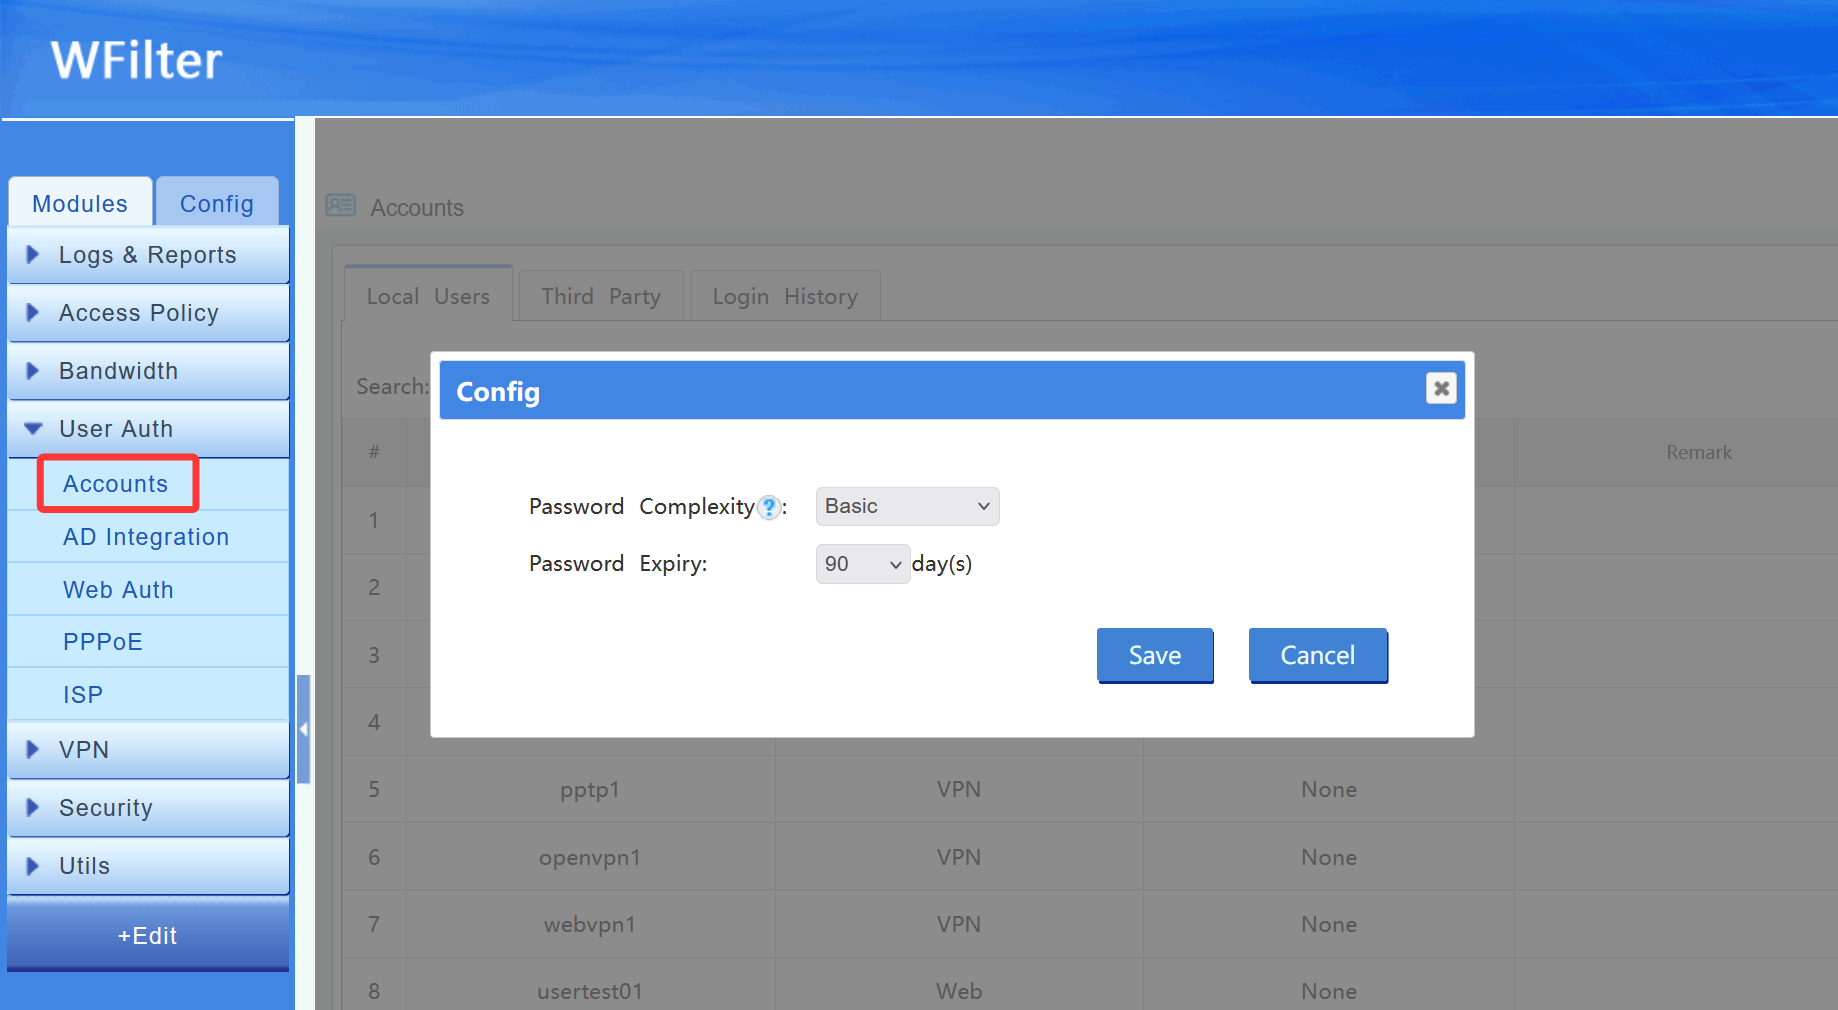1838x1010 pixels.
Task: Open the Password Complexity dropdown
Action: tap(907, 506)
